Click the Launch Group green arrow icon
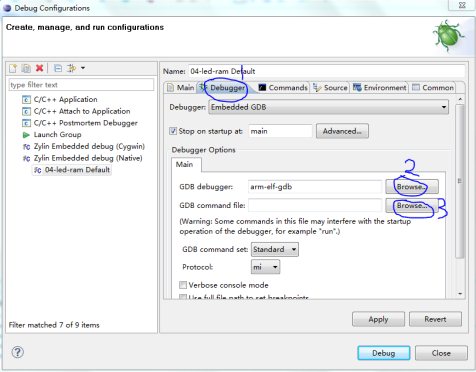The height and width of the screenshot is (372, 476). [26, 135]
